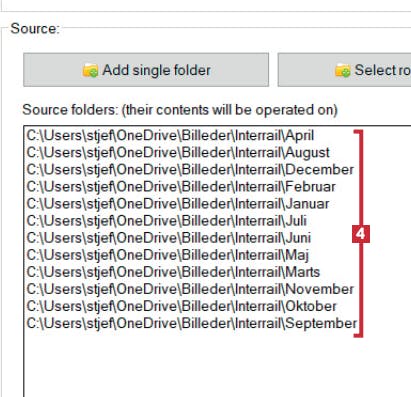The height and width of the screenshot is (397, 411).
Task: Choose the Interrail\November list item
Action: point(190,289)
